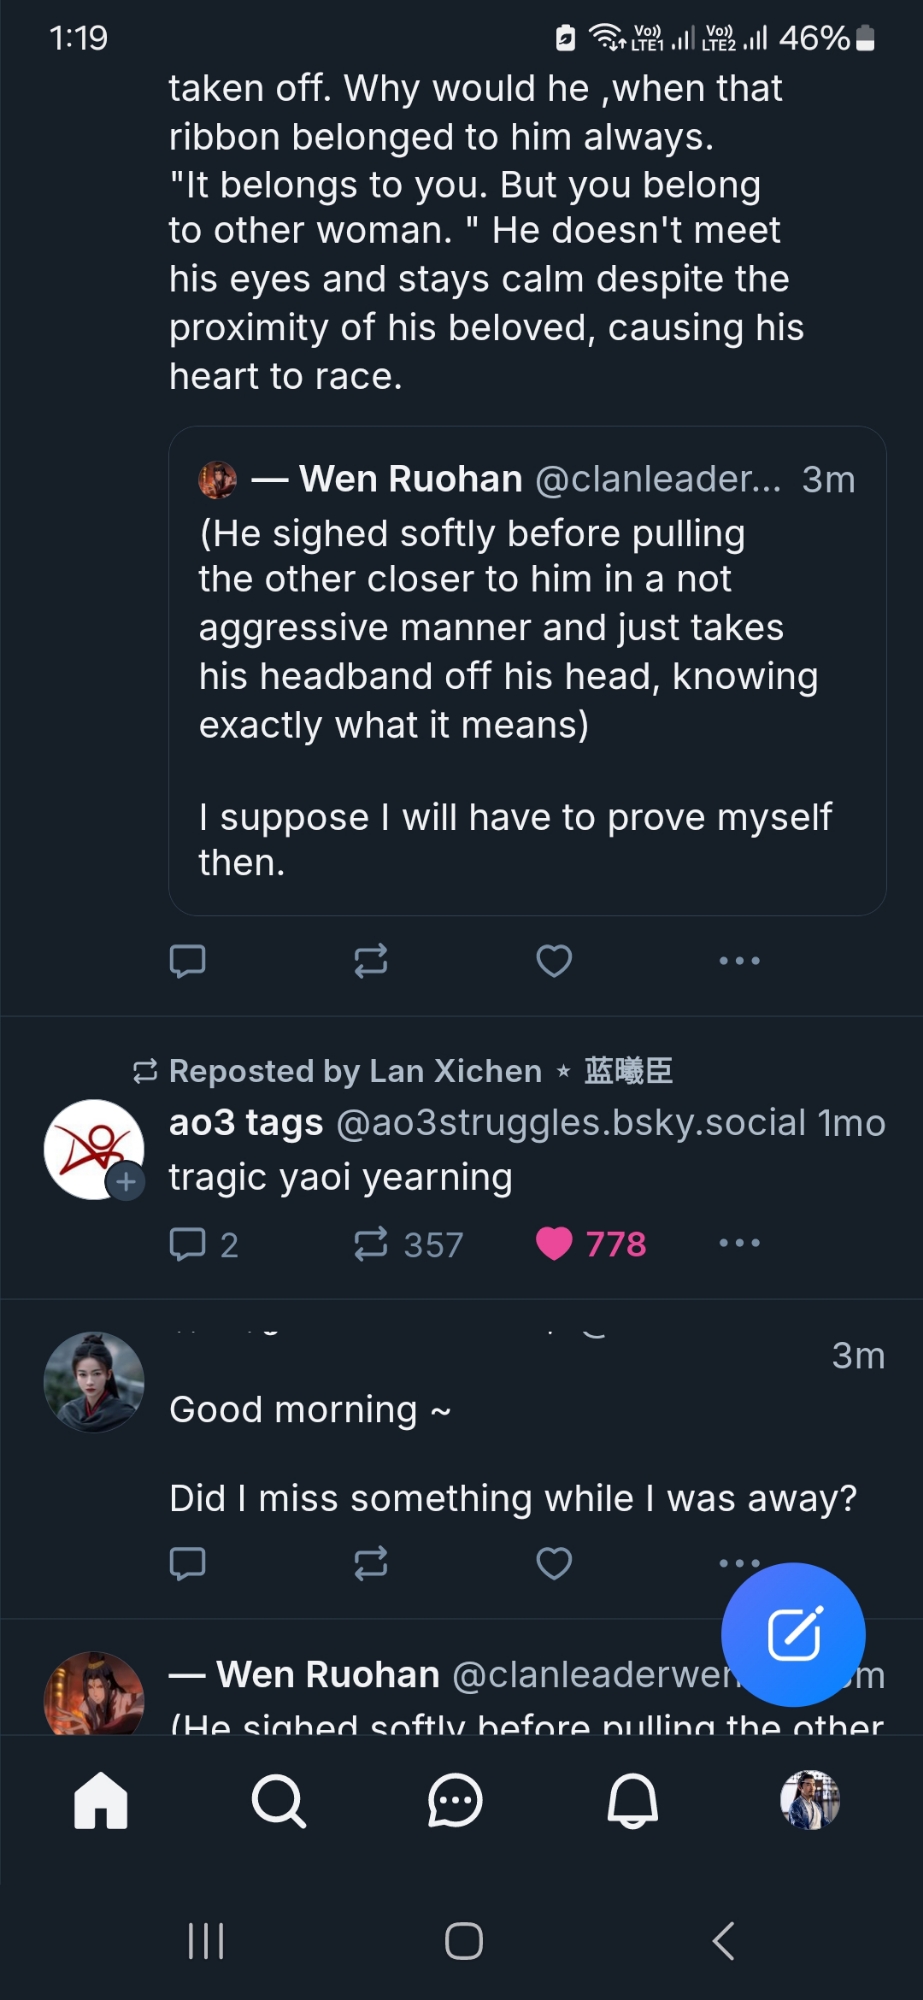Open the Home feed tab

pos(101,1801)
